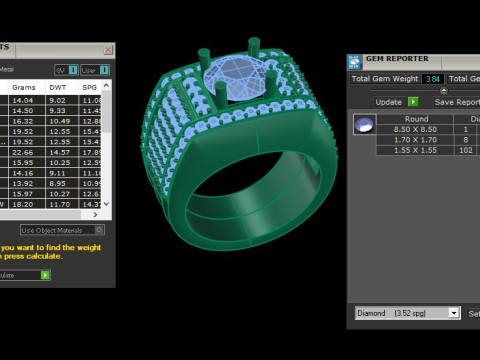Click the green Update arrow icon
Image resolution: width=480 pixels, height=360 pixels.
click(413, 102)
